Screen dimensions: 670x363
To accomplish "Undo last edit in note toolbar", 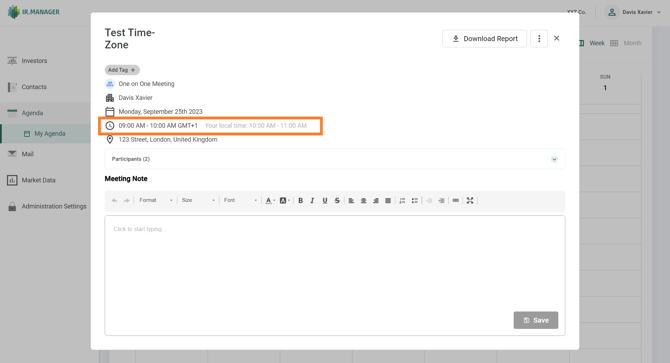I will pyautogui.click(x=115, y=200).
